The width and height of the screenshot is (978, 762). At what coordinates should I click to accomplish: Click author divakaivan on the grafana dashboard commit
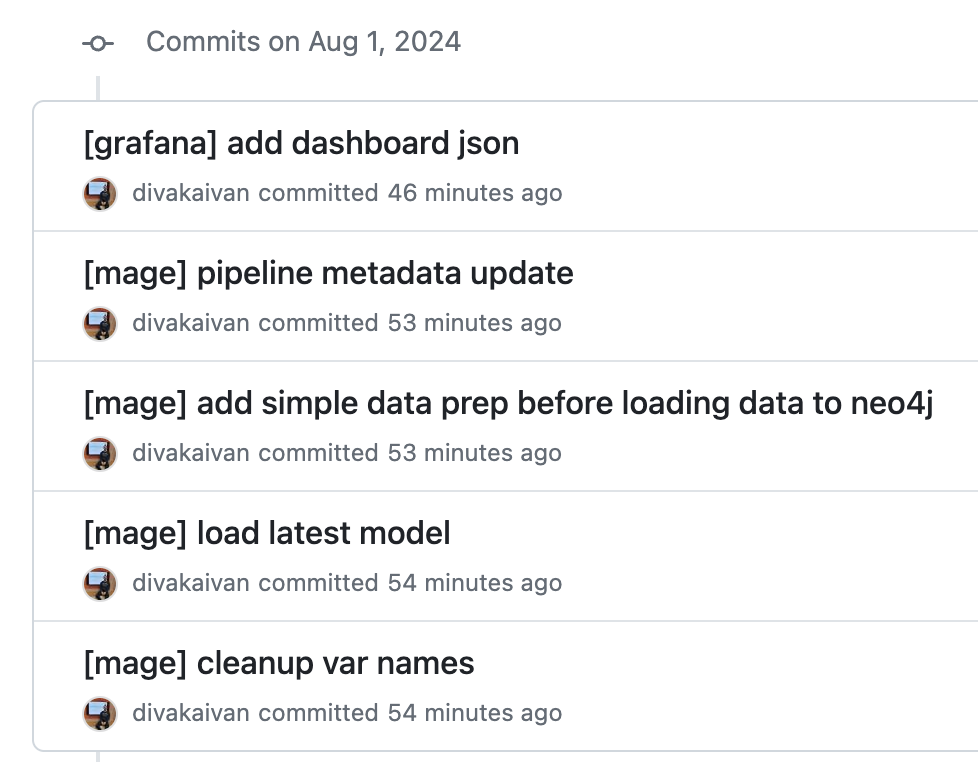pos(191,193)
